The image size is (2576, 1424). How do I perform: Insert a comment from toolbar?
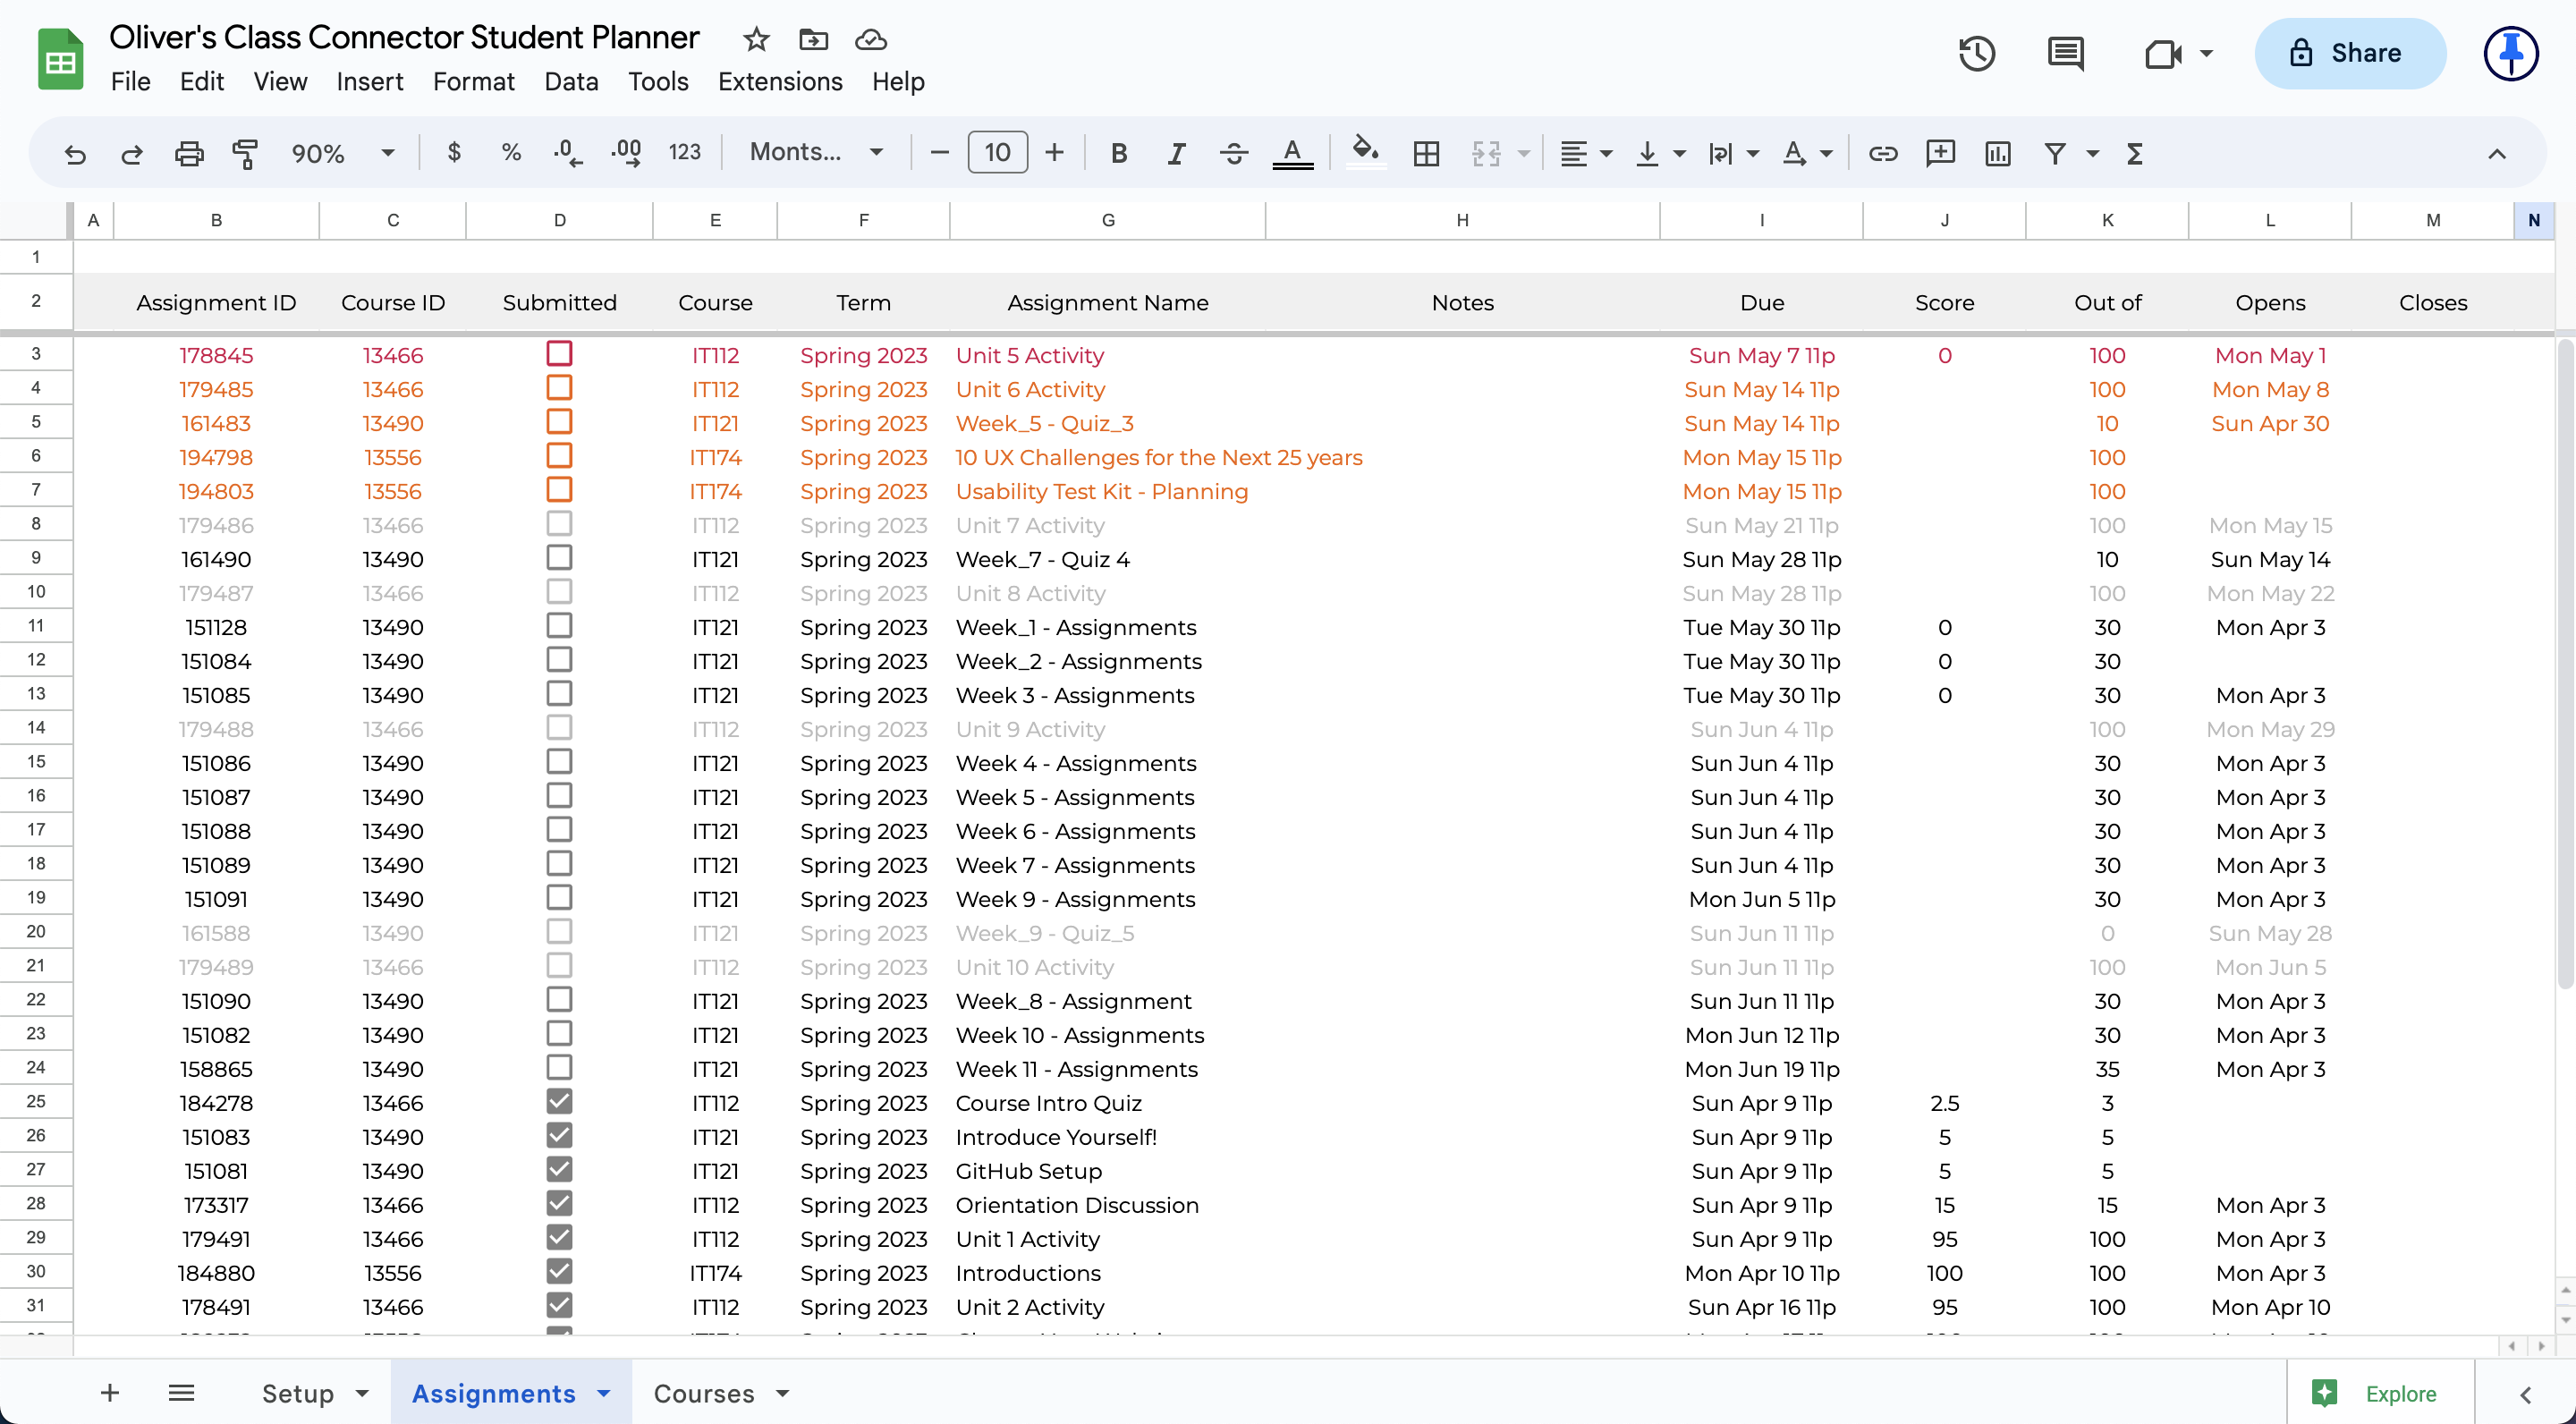[x=1940, y=153]
